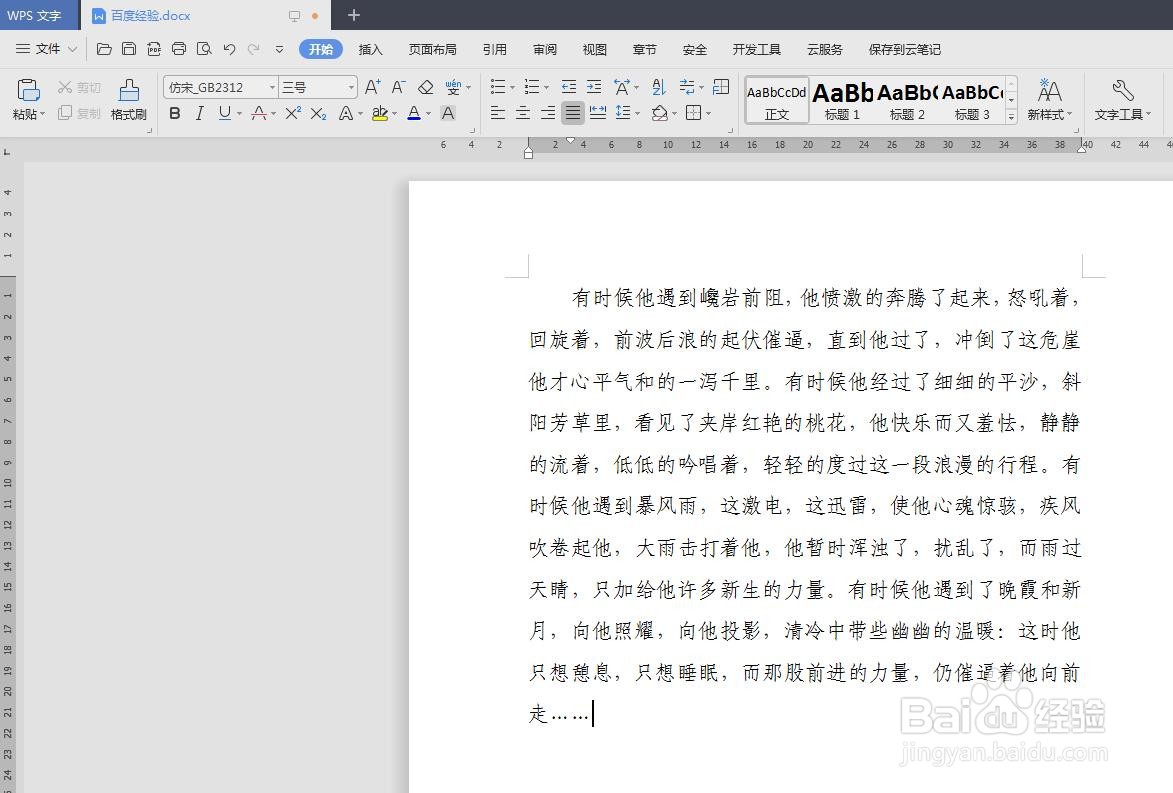
Task: Open the font color picker
Action: (414, 113)
